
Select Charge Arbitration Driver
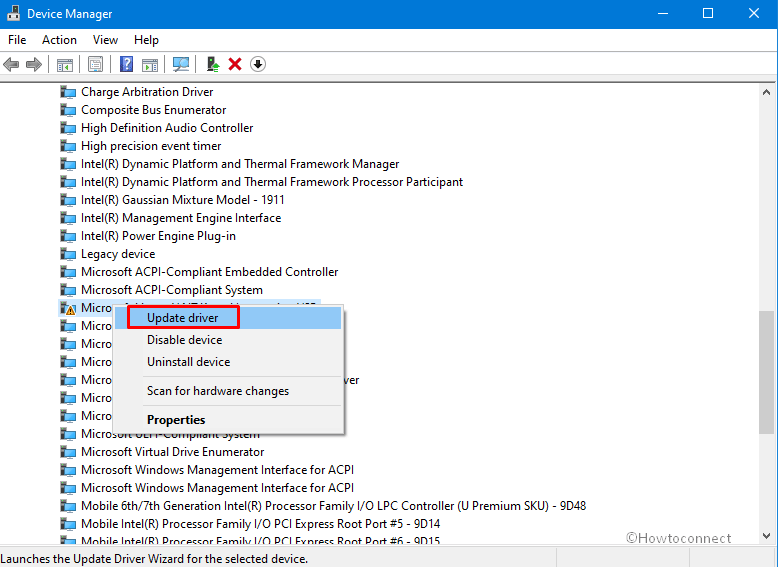coord(147,92)
